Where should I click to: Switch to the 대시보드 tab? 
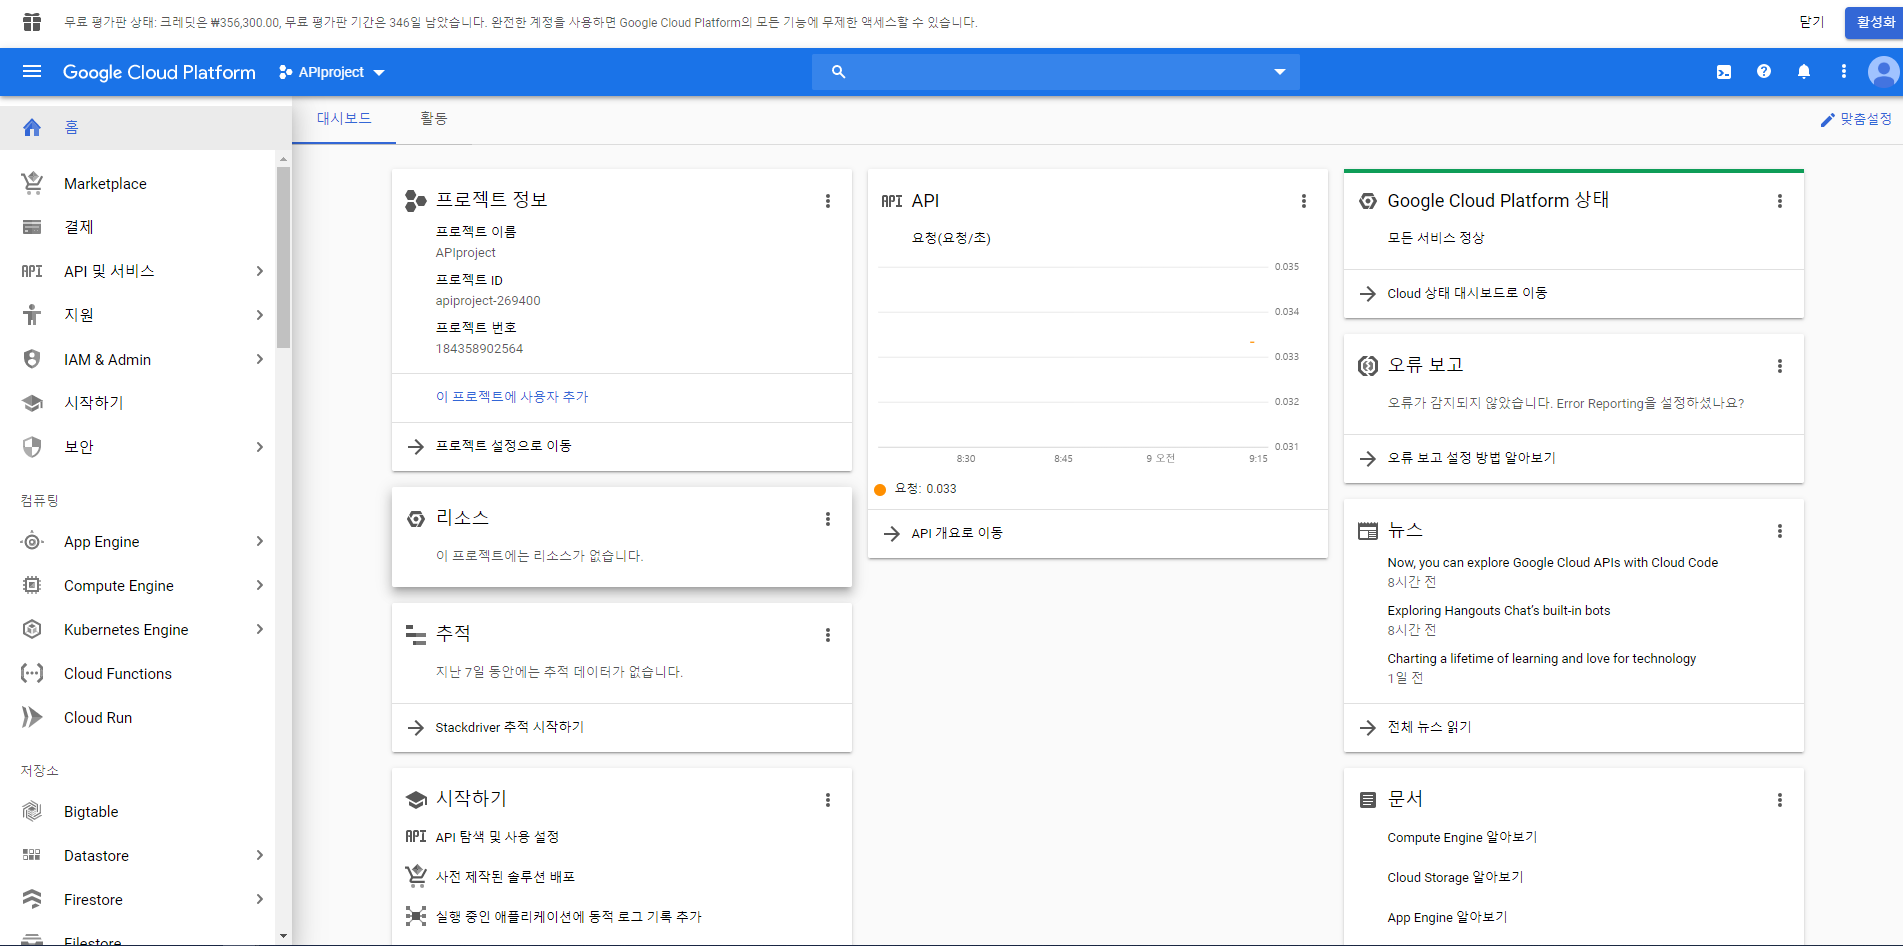click(344, 119)
